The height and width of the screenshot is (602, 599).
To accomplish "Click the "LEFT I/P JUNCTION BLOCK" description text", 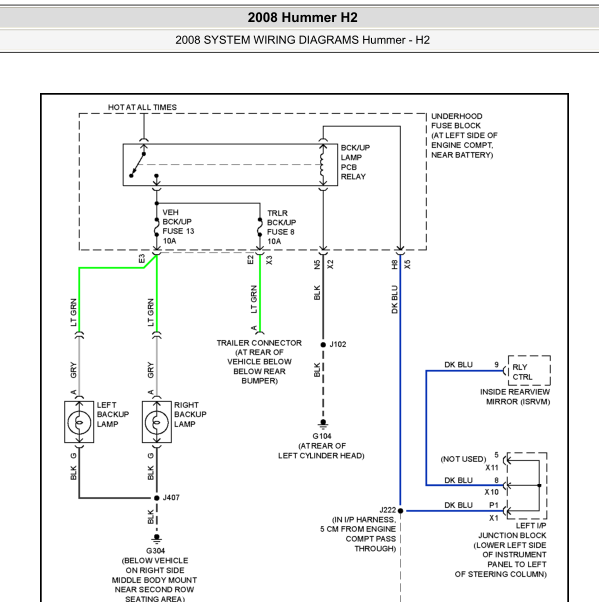I will click(501, 550).
